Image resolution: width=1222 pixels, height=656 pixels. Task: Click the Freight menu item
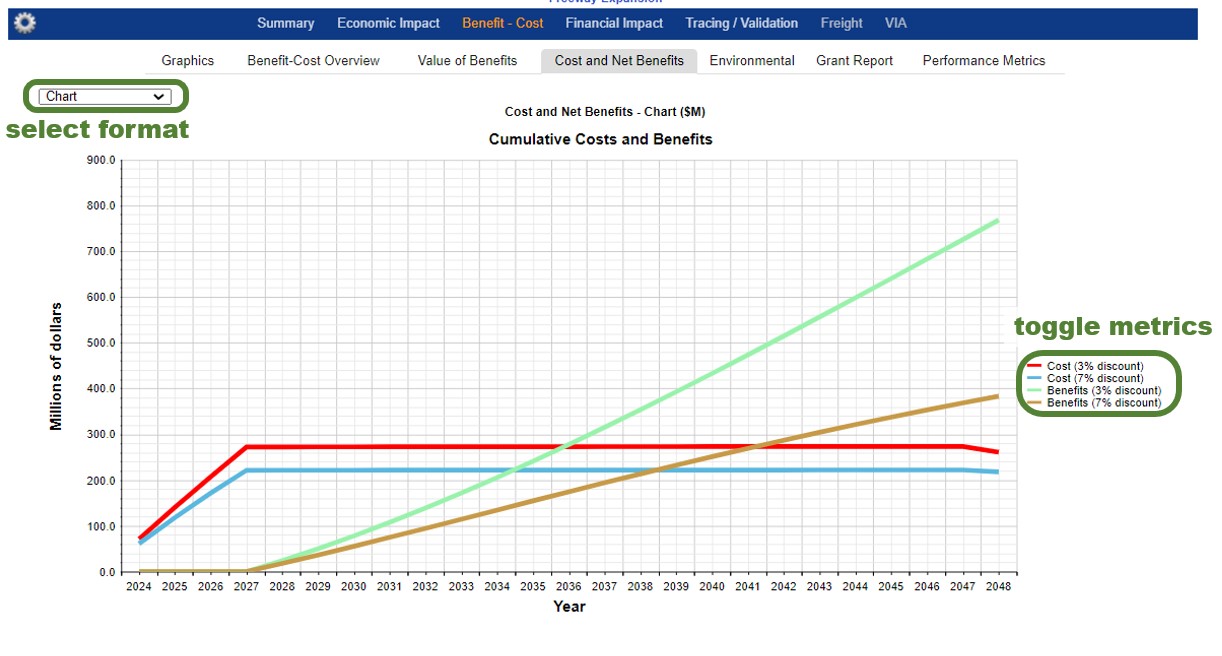(x=841, y=23)
